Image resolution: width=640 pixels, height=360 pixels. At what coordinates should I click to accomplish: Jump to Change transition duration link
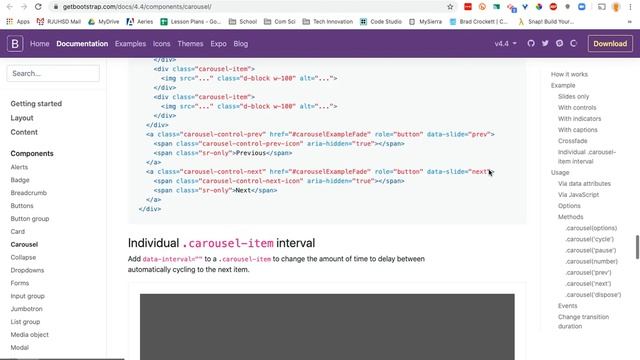[x=583, y=322]
